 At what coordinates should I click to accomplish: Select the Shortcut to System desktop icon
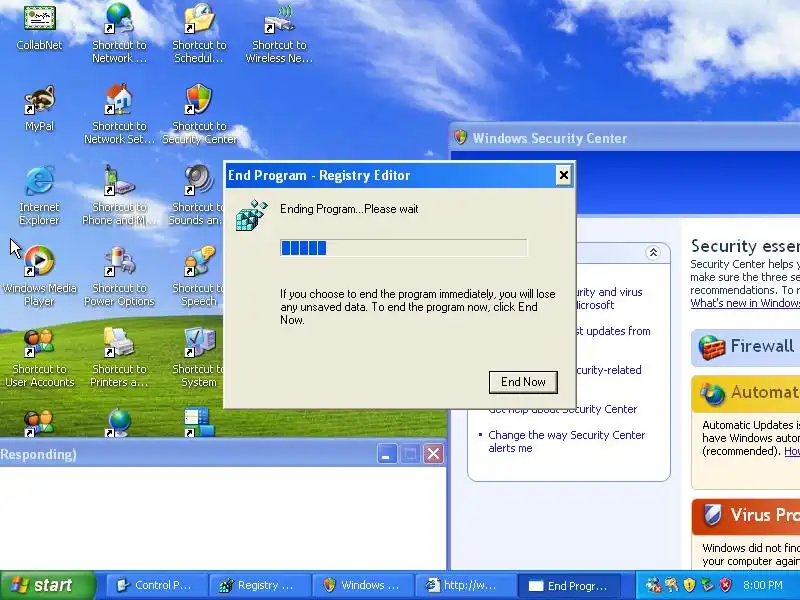(x=199, y=358)
